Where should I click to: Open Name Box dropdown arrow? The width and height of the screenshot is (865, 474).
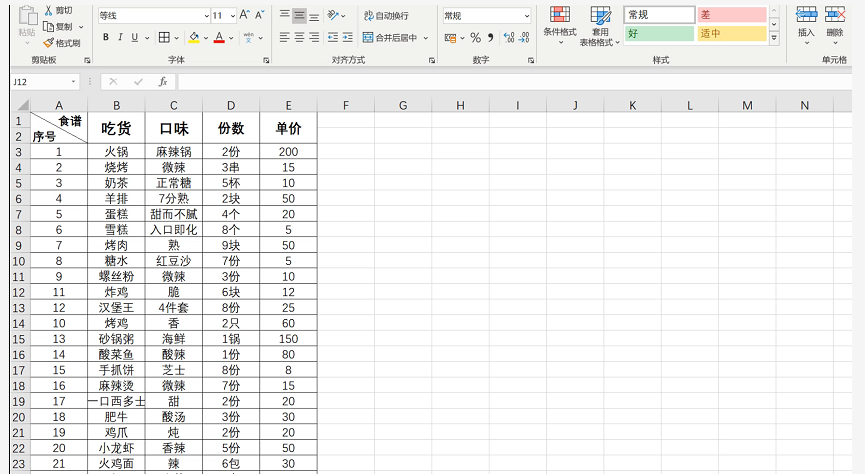click(x=73, y=82)
